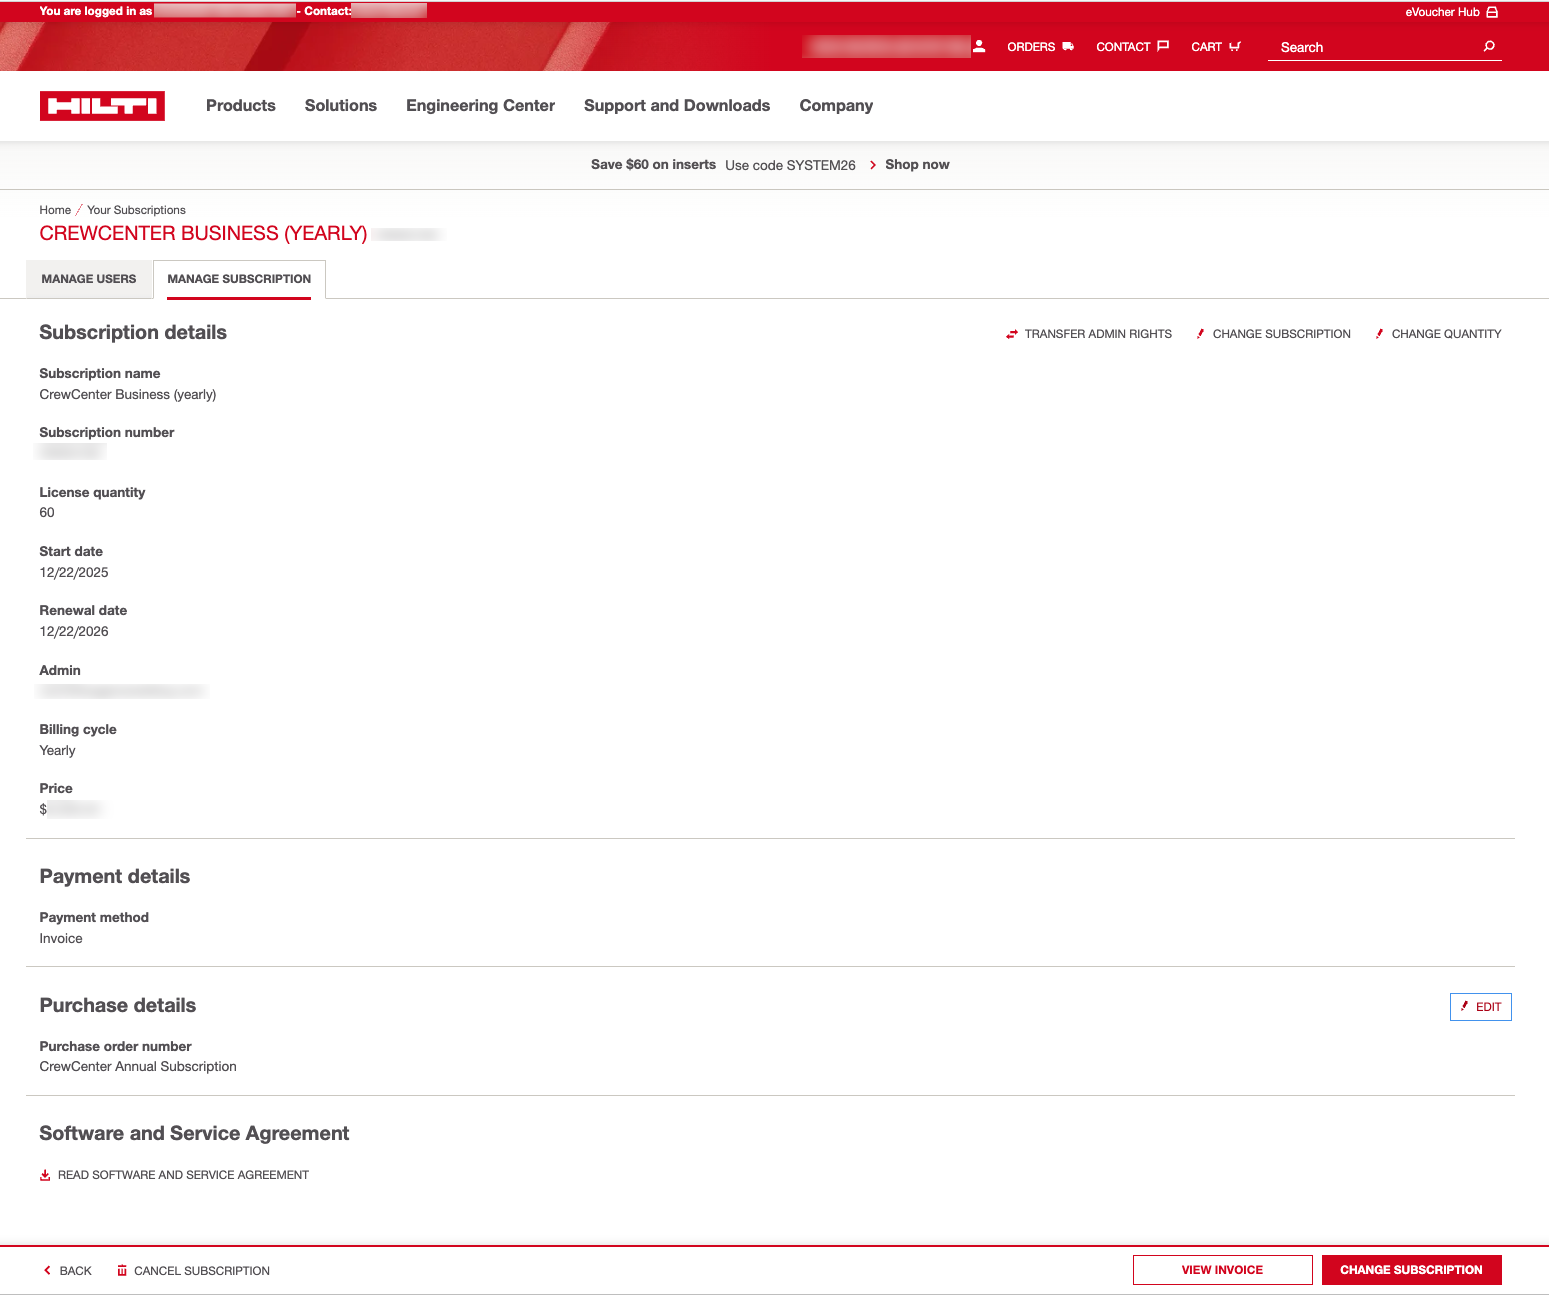The image size is (1549, 1295).
Task: Click the back chevron icon
Action: (x=47, y=1270)
